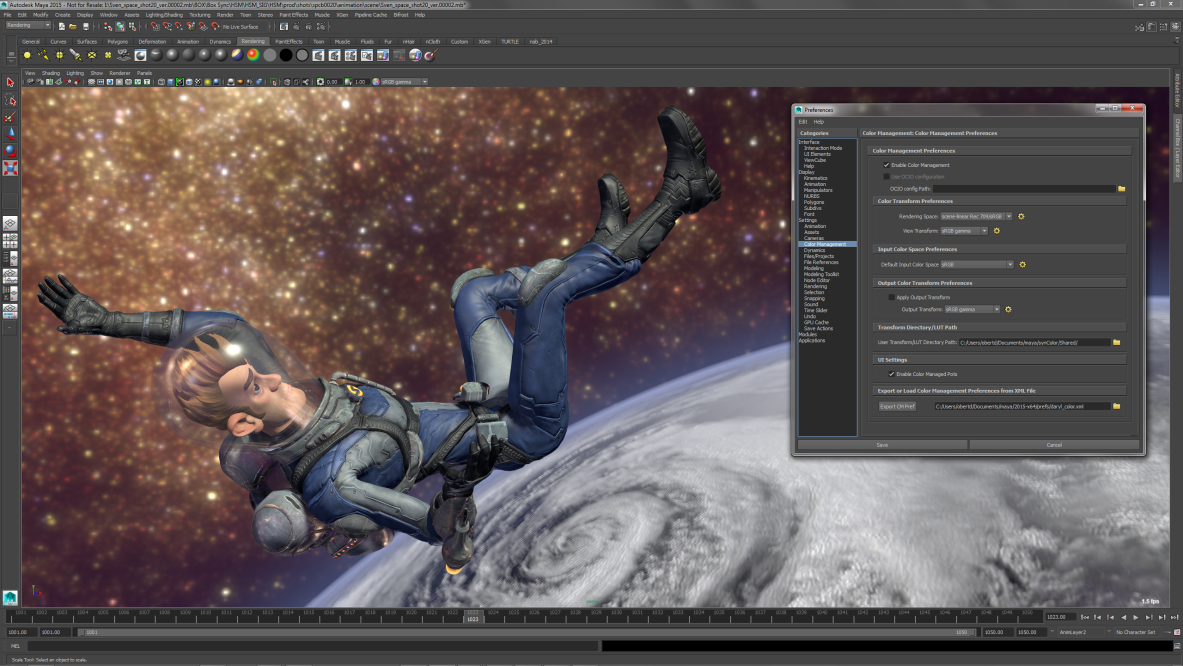Open the Default Input Color Space dropdown
The image size is (1183, 666).
(x=1009, y=264)
